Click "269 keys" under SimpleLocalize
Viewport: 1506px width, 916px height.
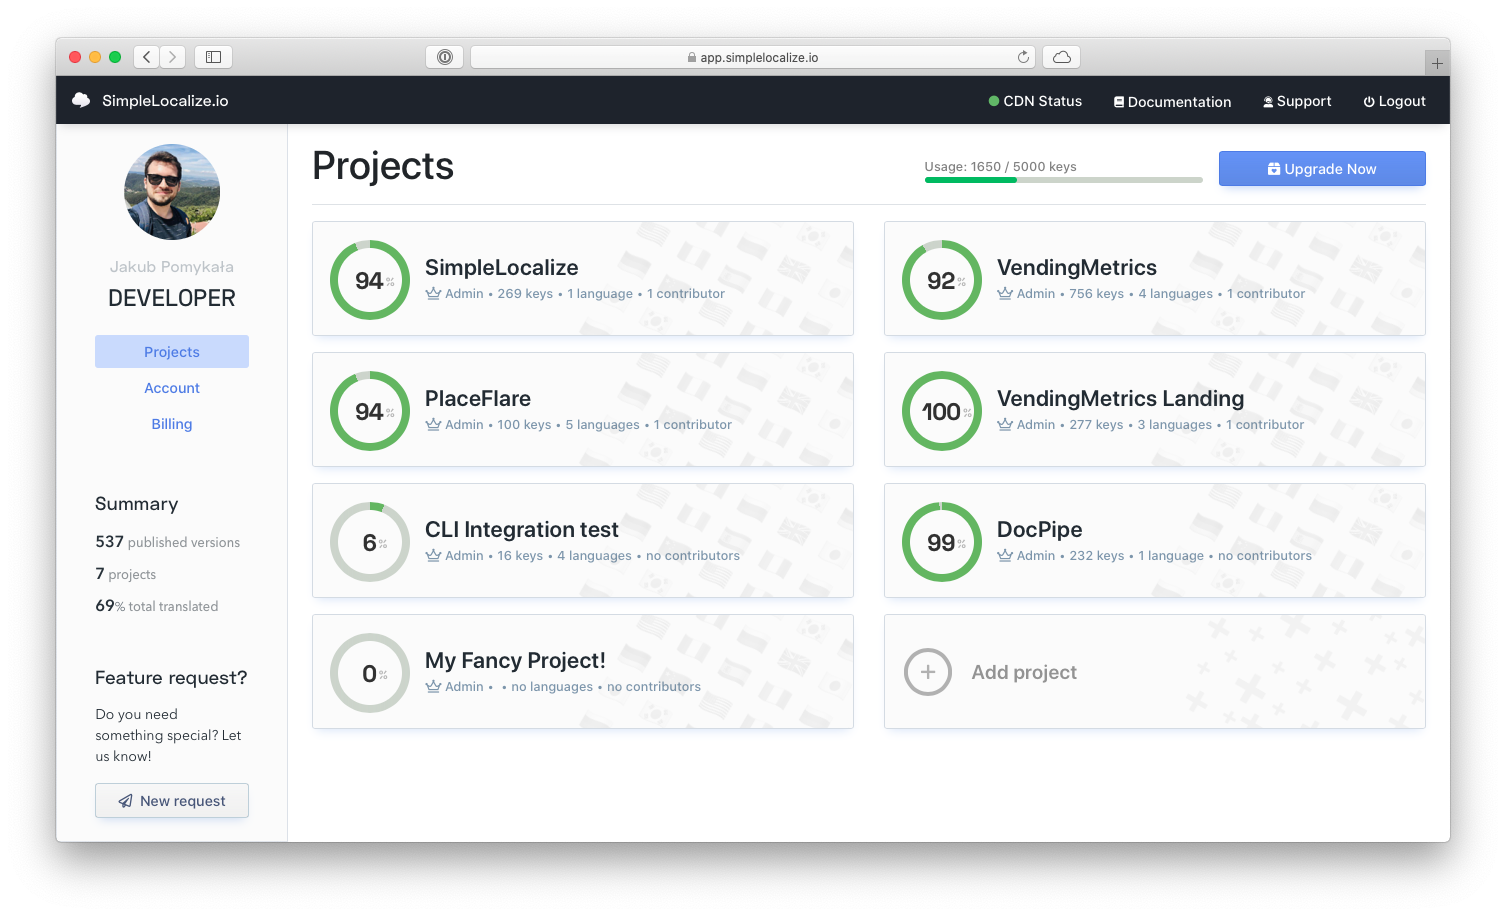tap(525, 293)
